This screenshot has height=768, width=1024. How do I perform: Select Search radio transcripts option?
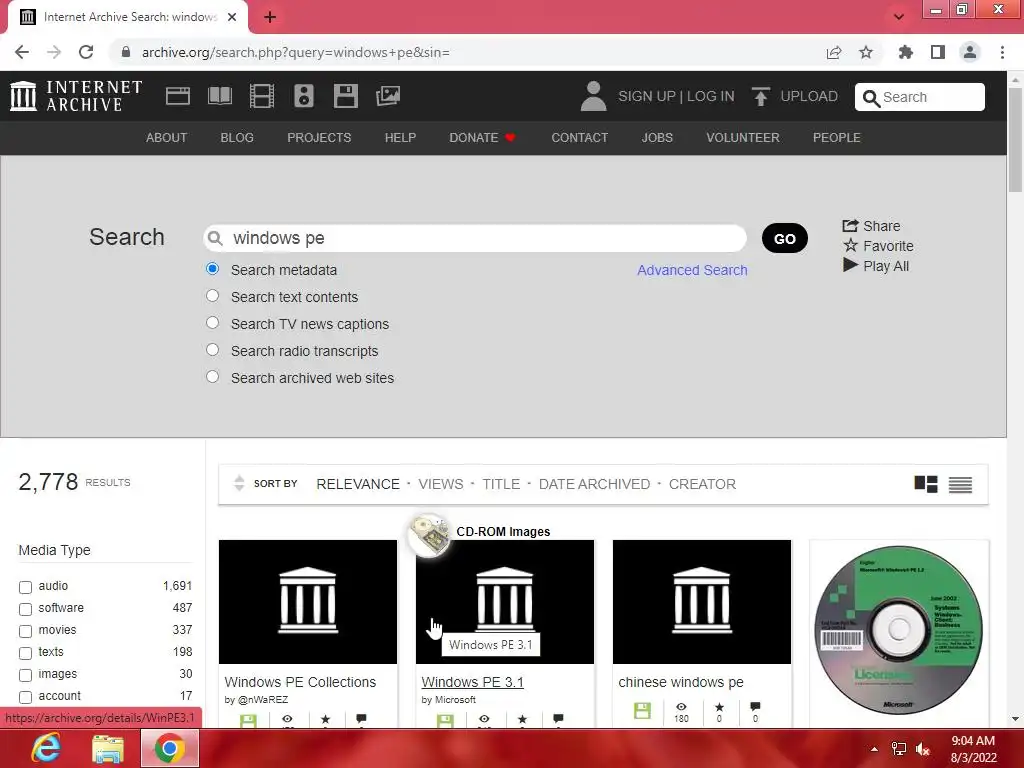(212, 349)
